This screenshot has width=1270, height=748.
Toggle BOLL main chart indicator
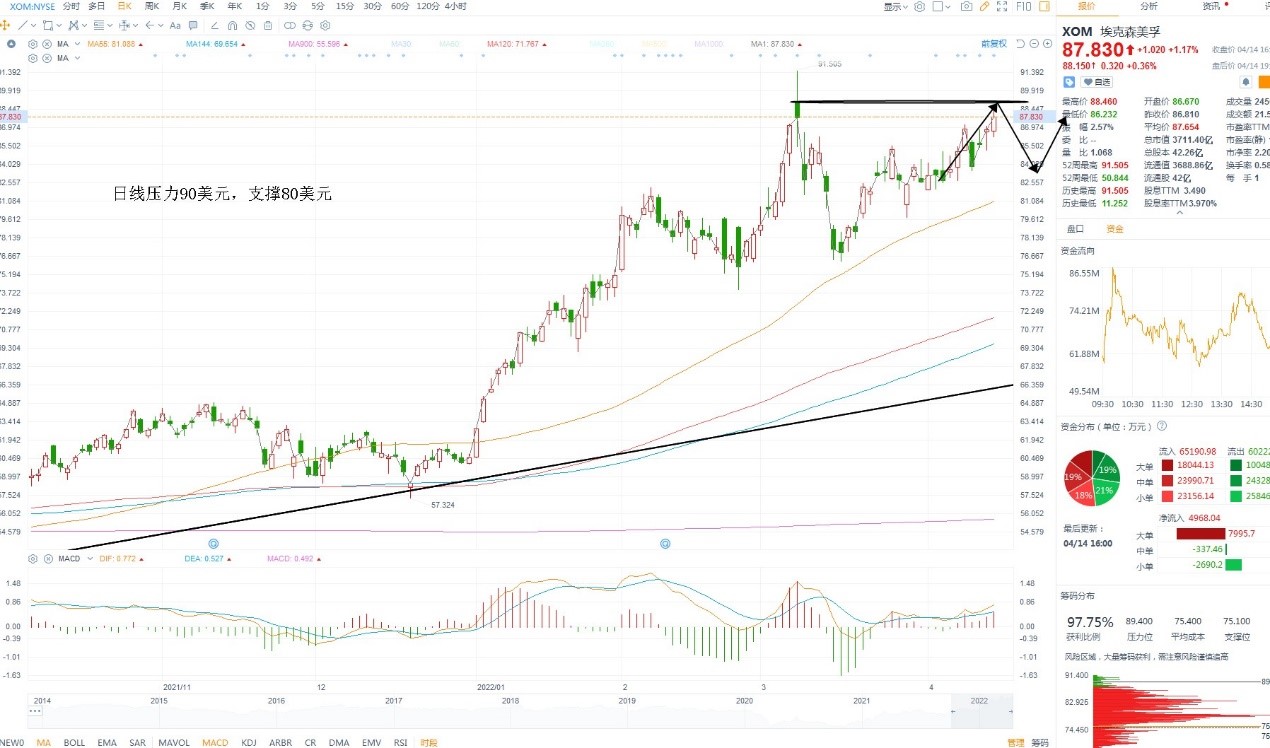coord(74,742)
